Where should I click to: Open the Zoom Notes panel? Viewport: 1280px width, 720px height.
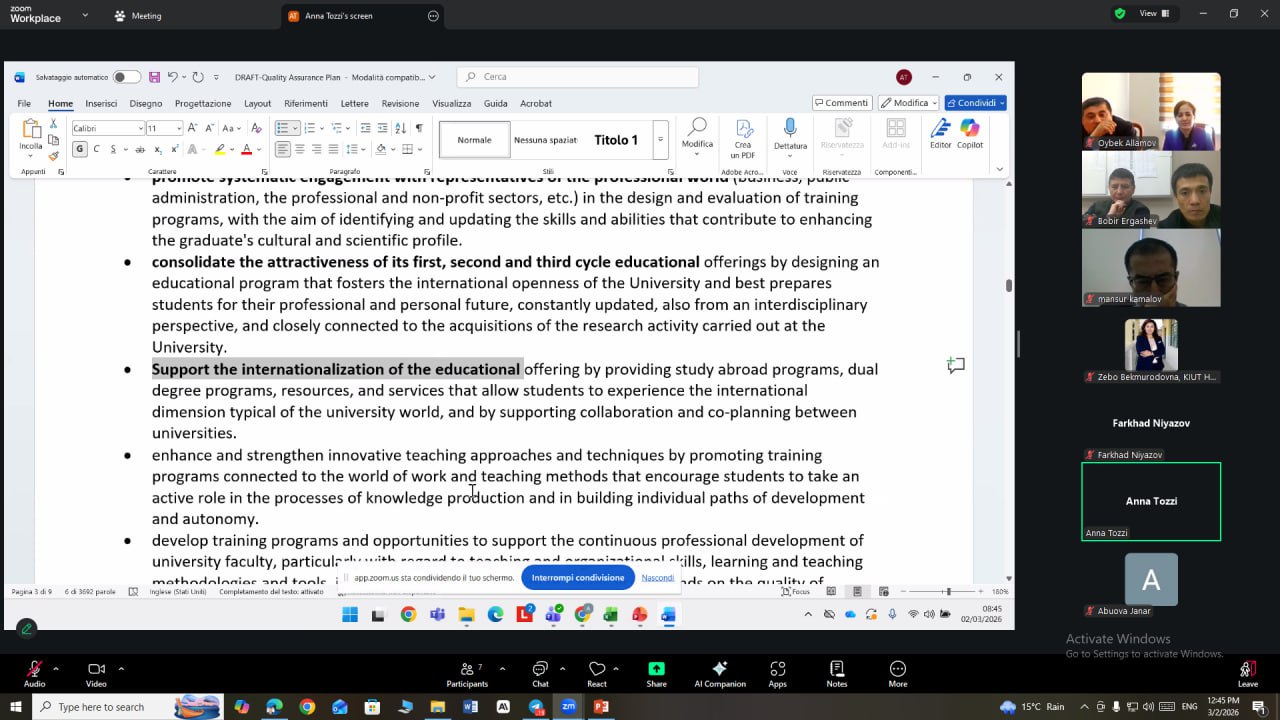(x=837, y=669)
